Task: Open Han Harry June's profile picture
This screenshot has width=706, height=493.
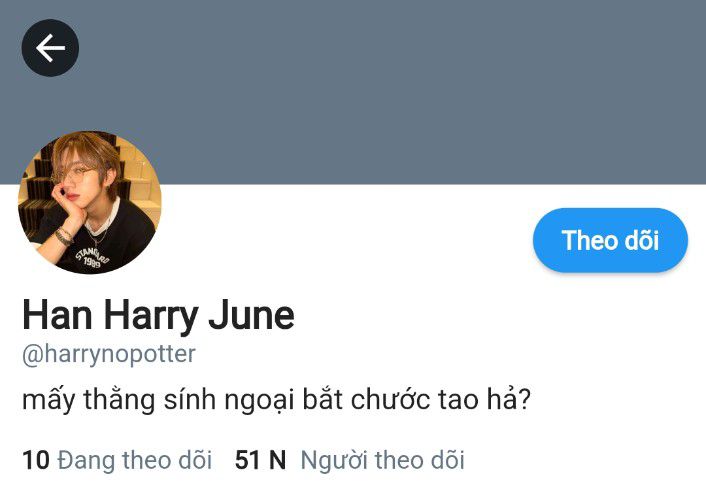Action: point(90,202)
